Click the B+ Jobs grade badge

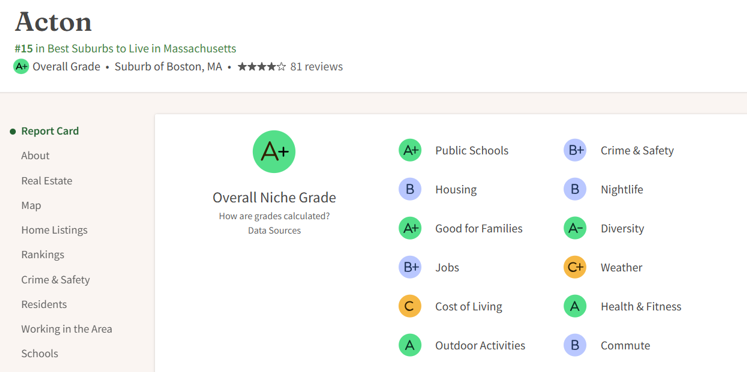(410, 267)
